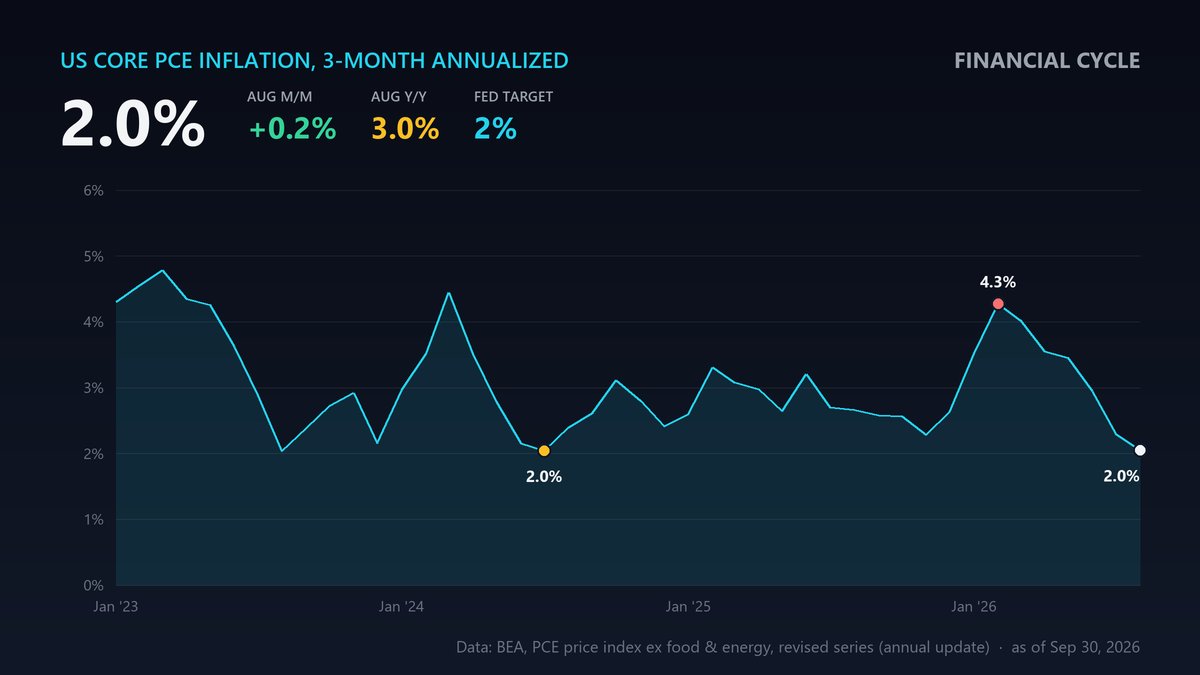
Task: Click the Jan '25 x-axis label
Action: [x=688, y=607]
